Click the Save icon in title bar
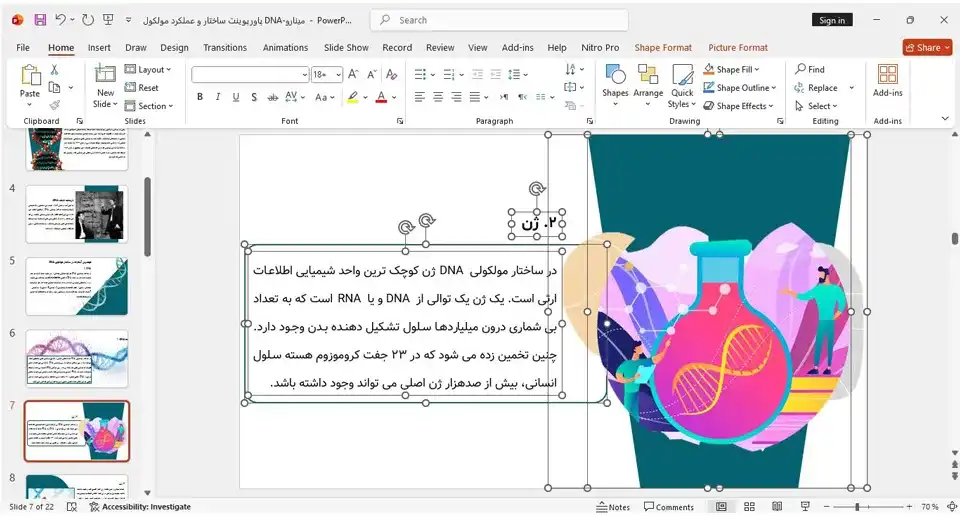Screen dimensions: 960x516 pos(40,20)
